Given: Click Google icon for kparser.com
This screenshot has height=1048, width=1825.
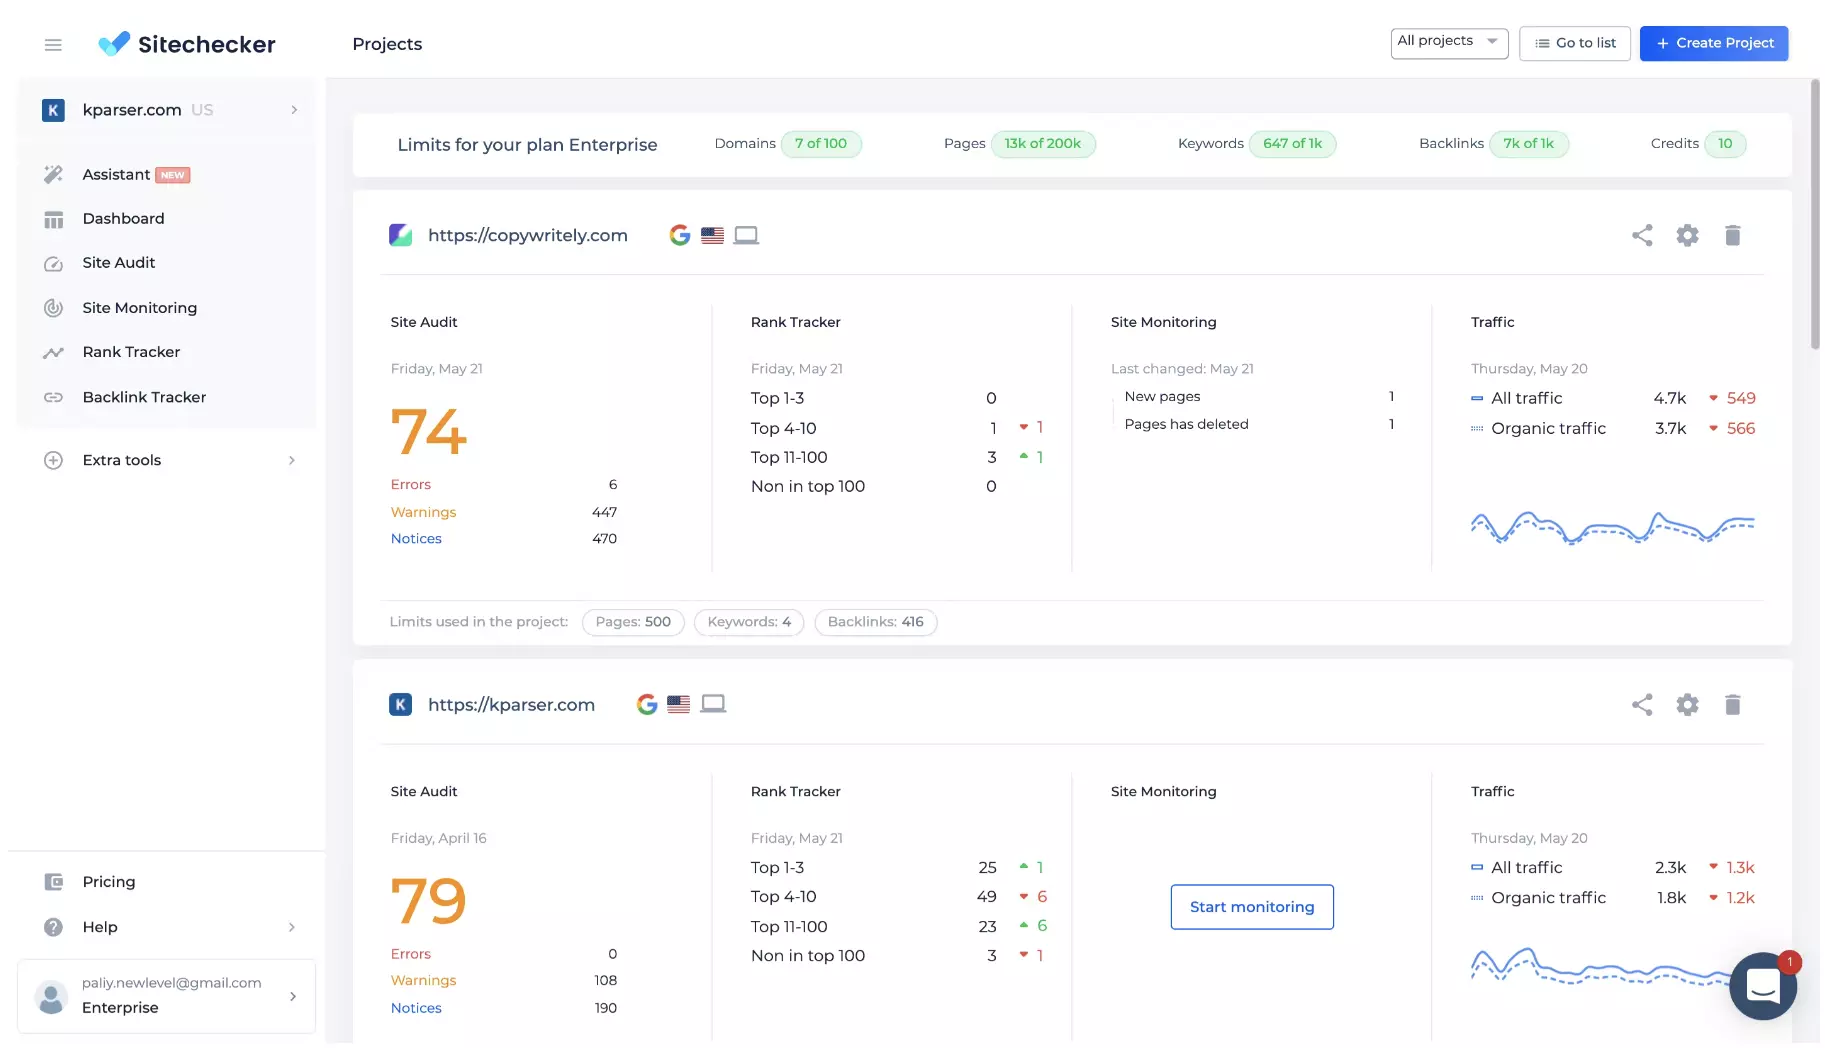Looking at the screenshot, I should 647,705.
